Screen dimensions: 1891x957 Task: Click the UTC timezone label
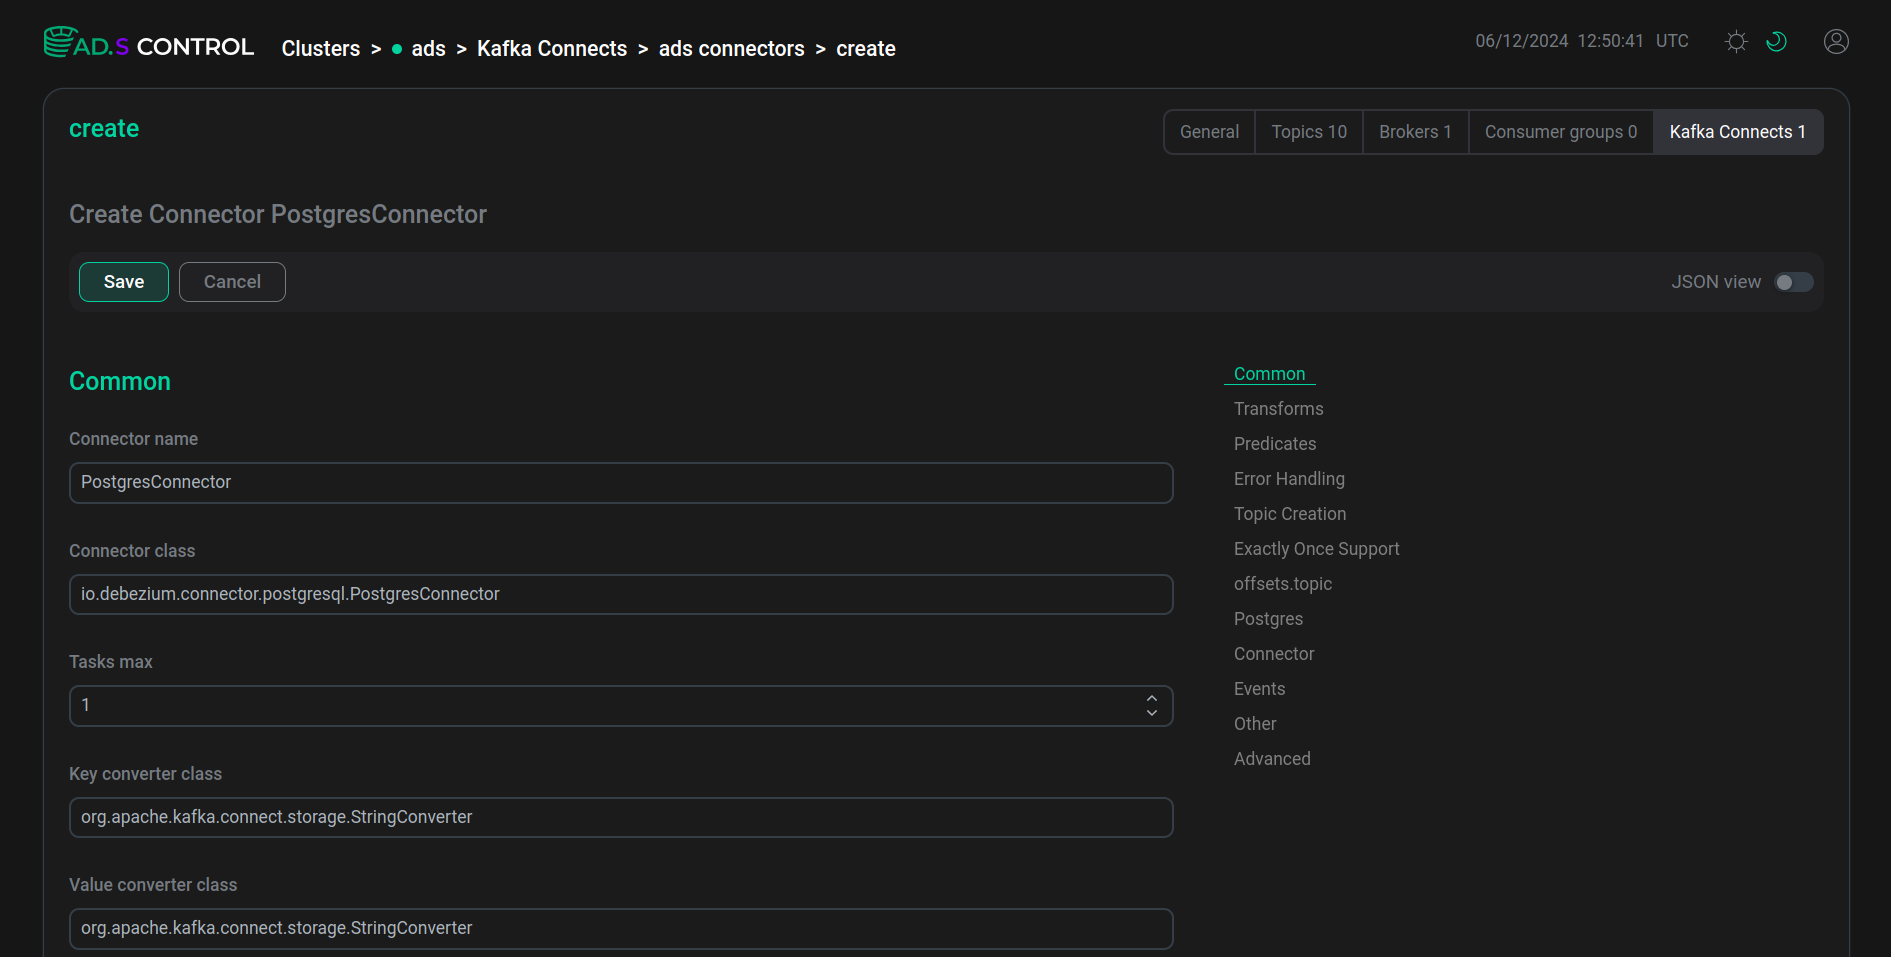point(1672,41)
